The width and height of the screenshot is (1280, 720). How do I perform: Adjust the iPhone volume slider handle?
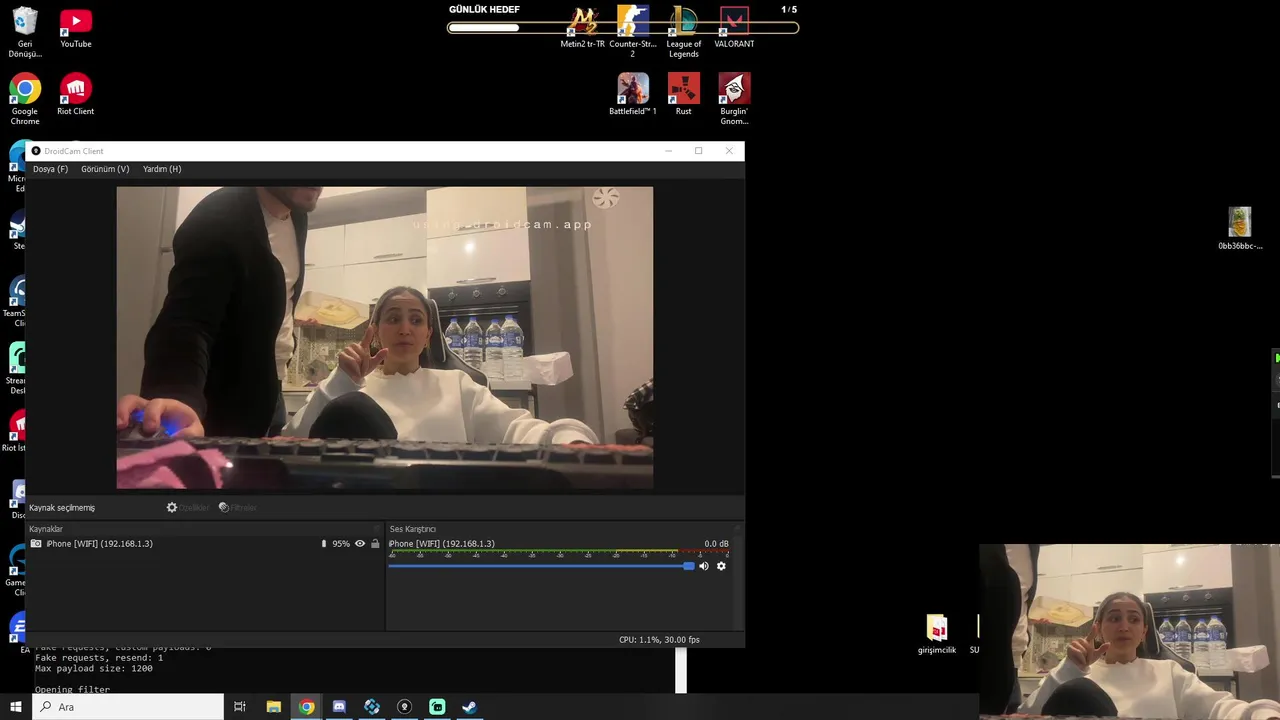[x=689, y=566]
